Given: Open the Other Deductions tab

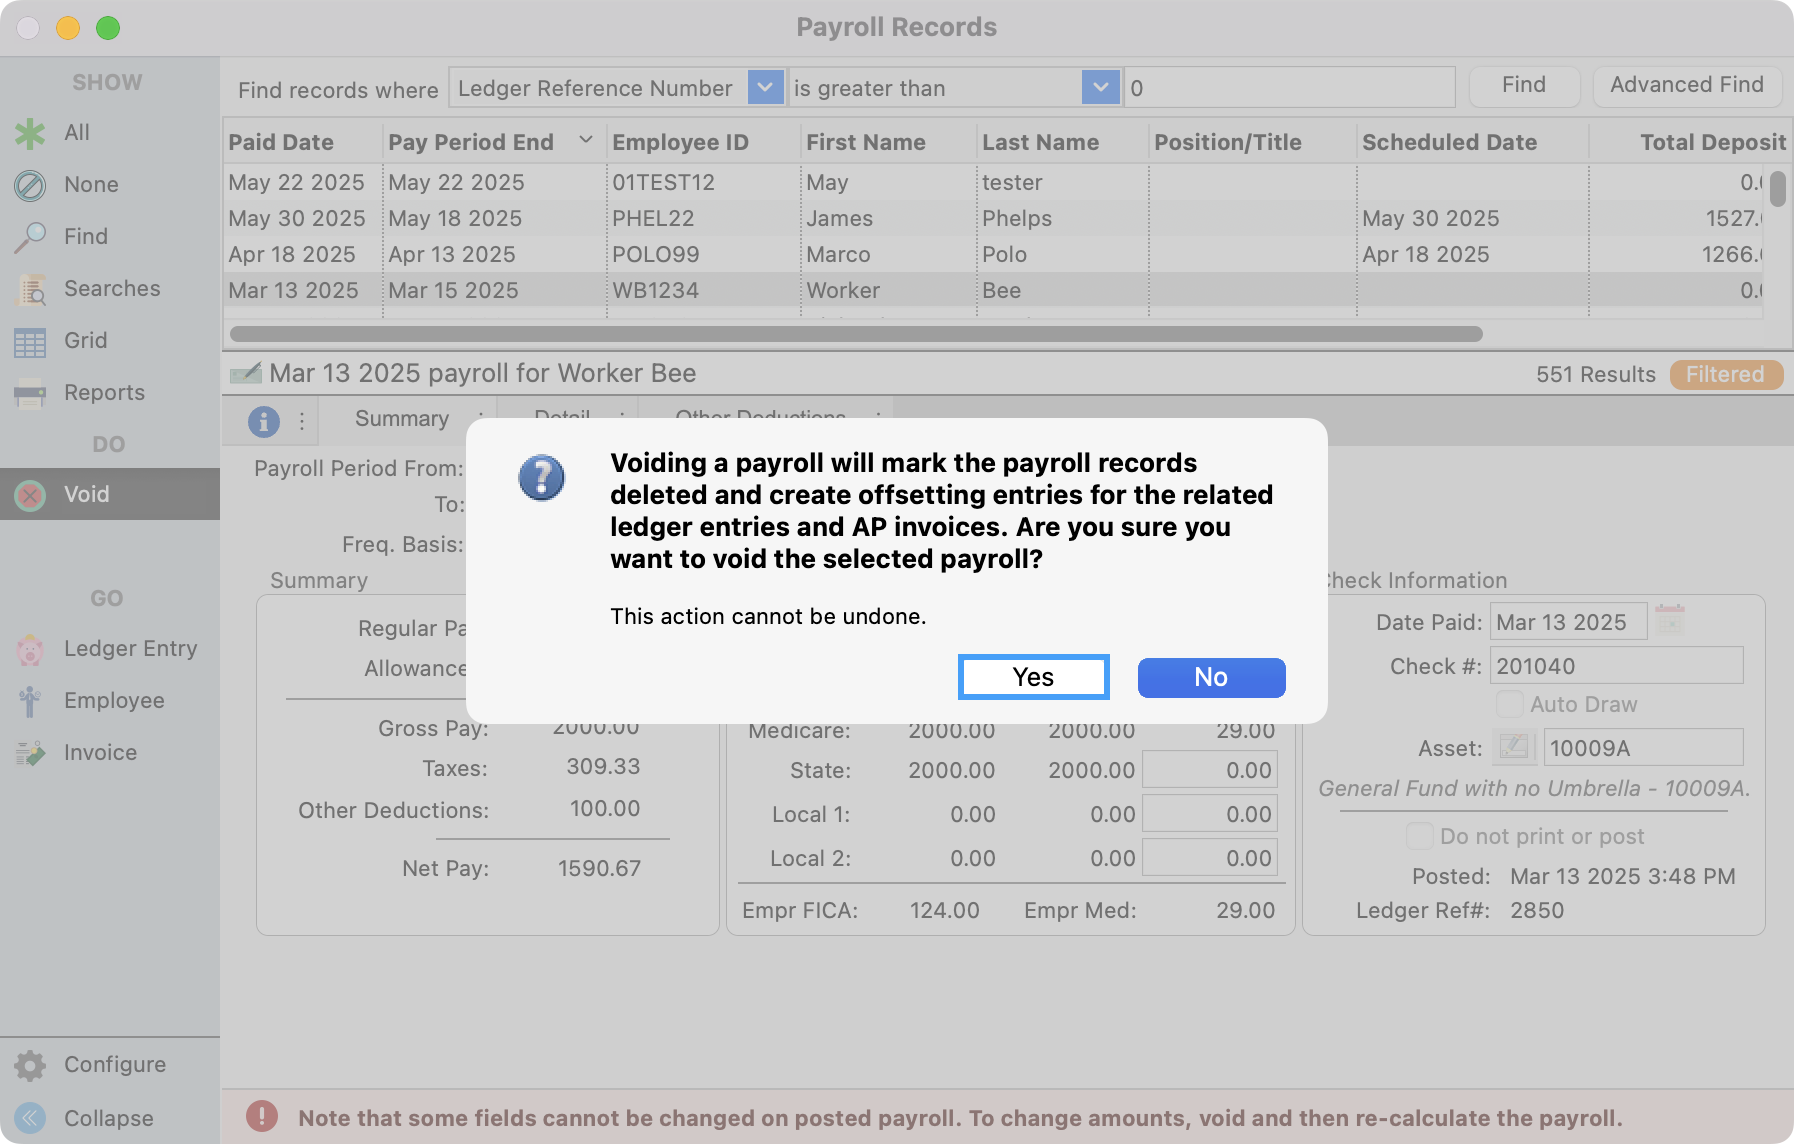Looking at the screenshot, I should pos(764,418).
